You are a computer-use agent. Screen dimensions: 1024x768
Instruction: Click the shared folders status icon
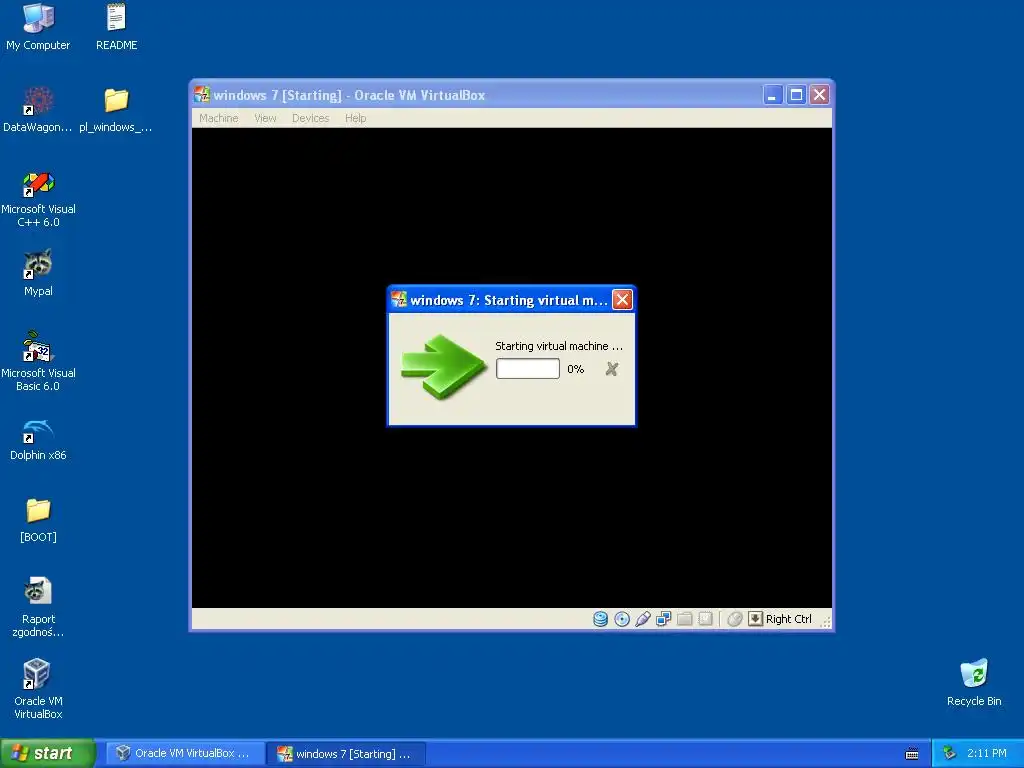(x=684, y=618)
